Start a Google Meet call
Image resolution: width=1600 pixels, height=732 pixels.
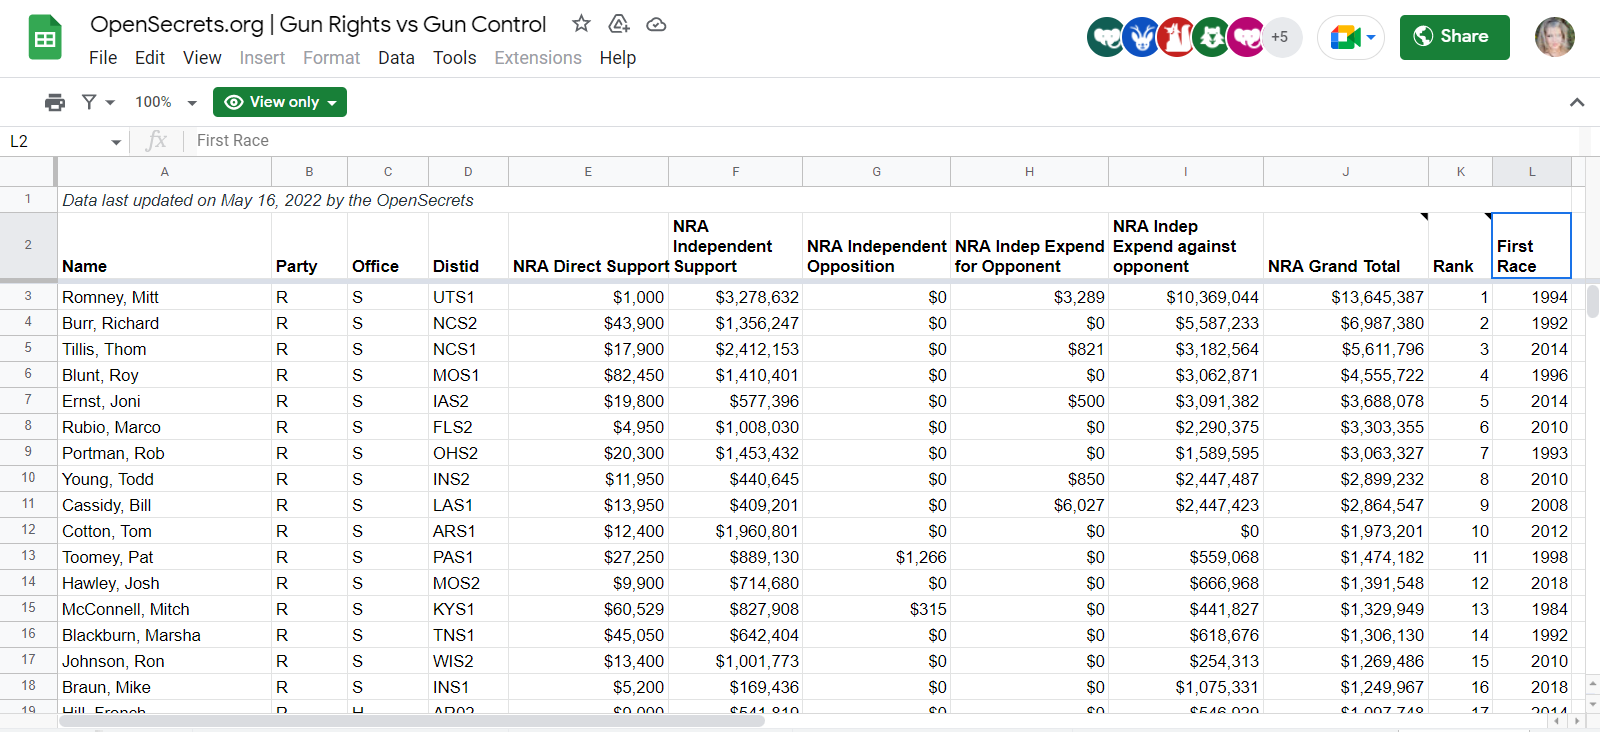coord(1345,37)
